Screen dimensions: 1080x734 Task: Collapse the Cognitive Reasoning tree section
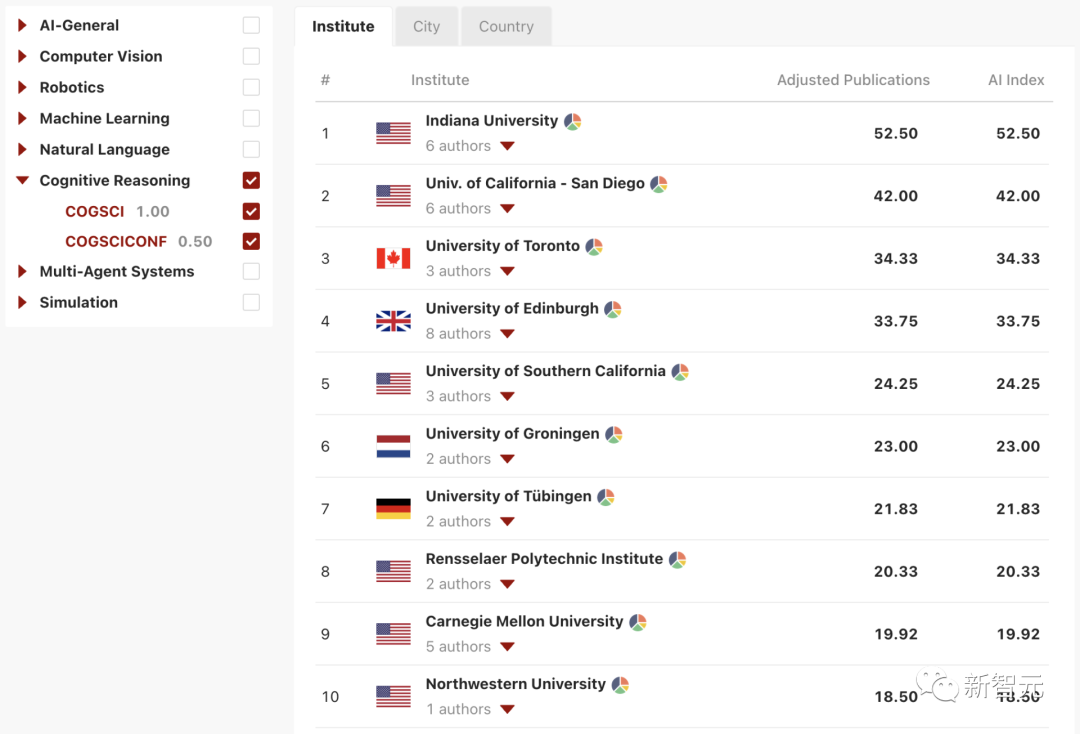click(x=23, y=181)
